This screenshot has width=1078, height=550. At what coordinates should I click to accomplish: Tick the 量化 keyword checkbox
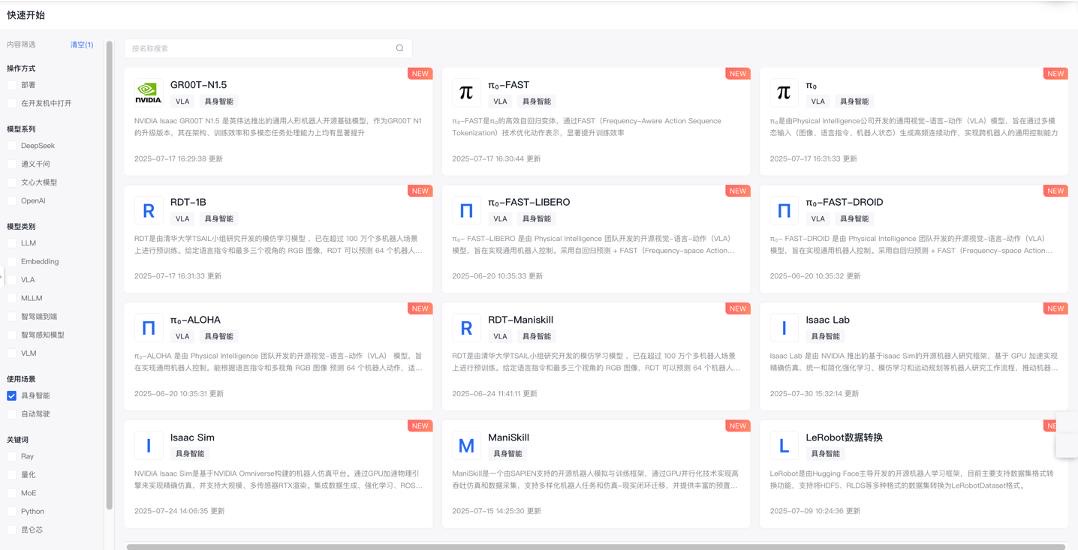point(12,475)
